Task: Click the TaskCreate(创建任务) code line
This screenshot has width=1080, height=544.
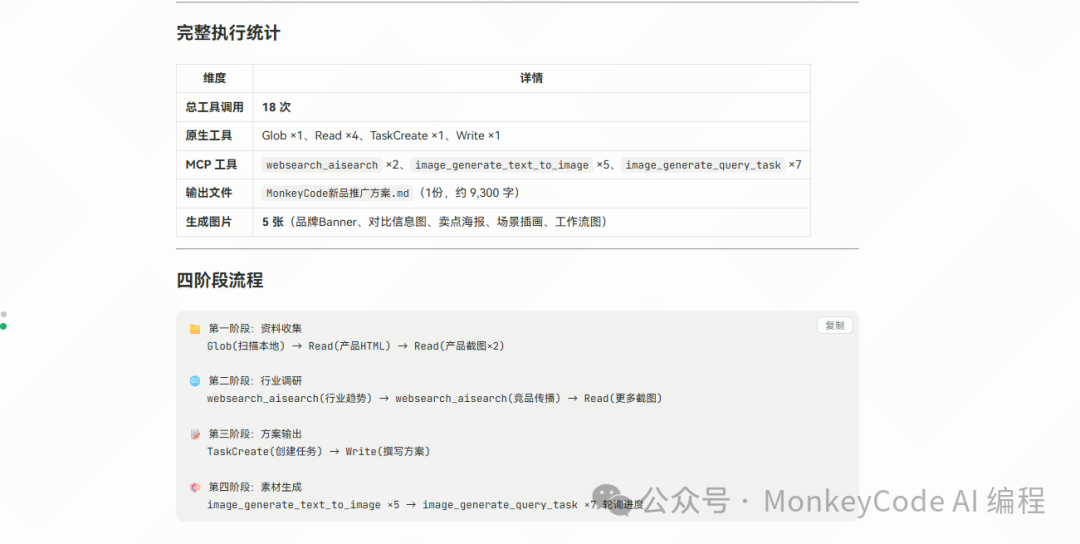Action: (x=318, y=451)
